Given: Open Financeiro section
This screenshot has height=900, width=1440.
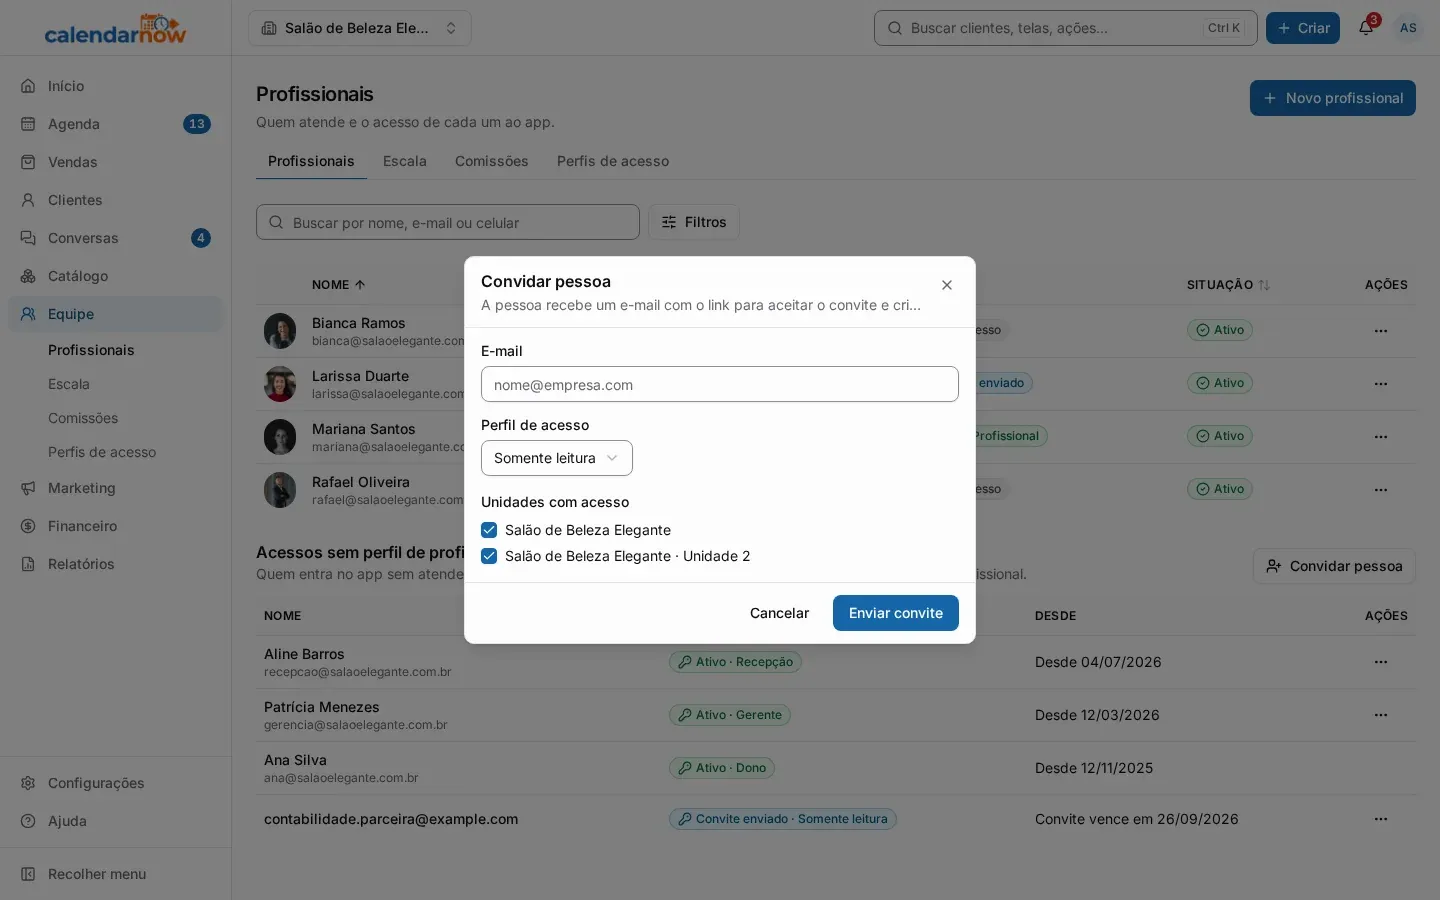Looking at the screenshot, I should 116,526.
